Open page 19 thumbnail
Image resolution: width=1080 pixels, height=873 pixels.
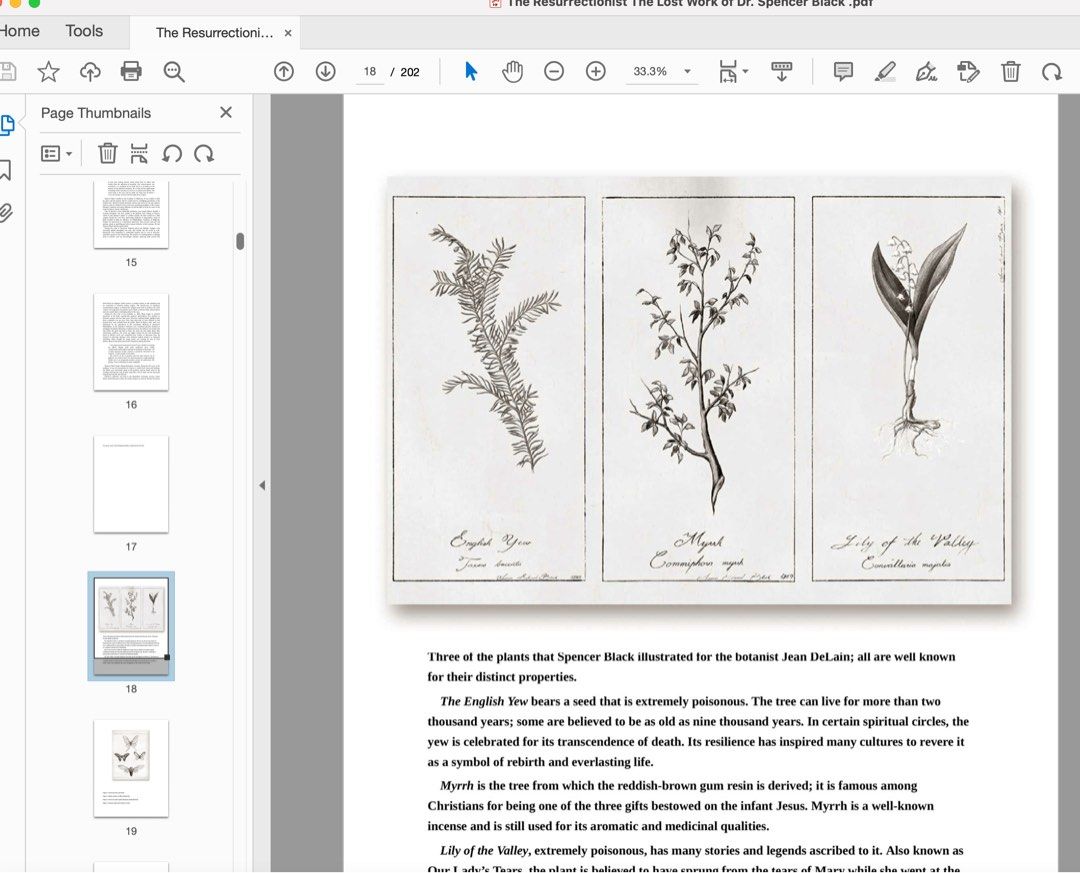(x=131, y=768)
